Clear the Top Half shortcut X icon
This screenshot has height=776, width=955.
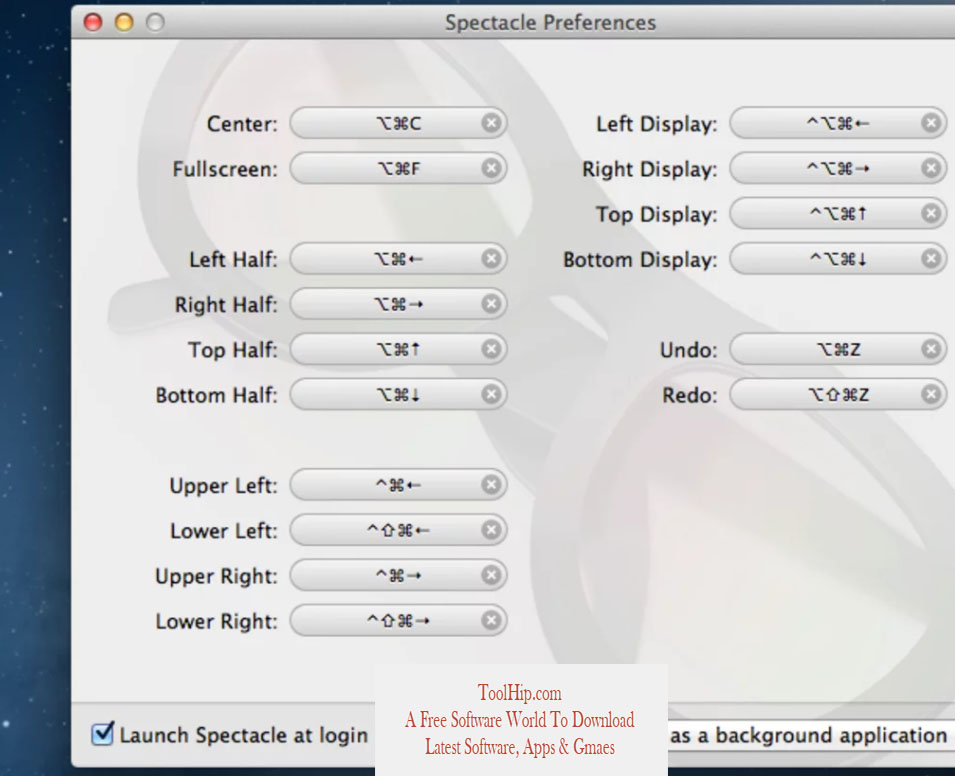491,349
